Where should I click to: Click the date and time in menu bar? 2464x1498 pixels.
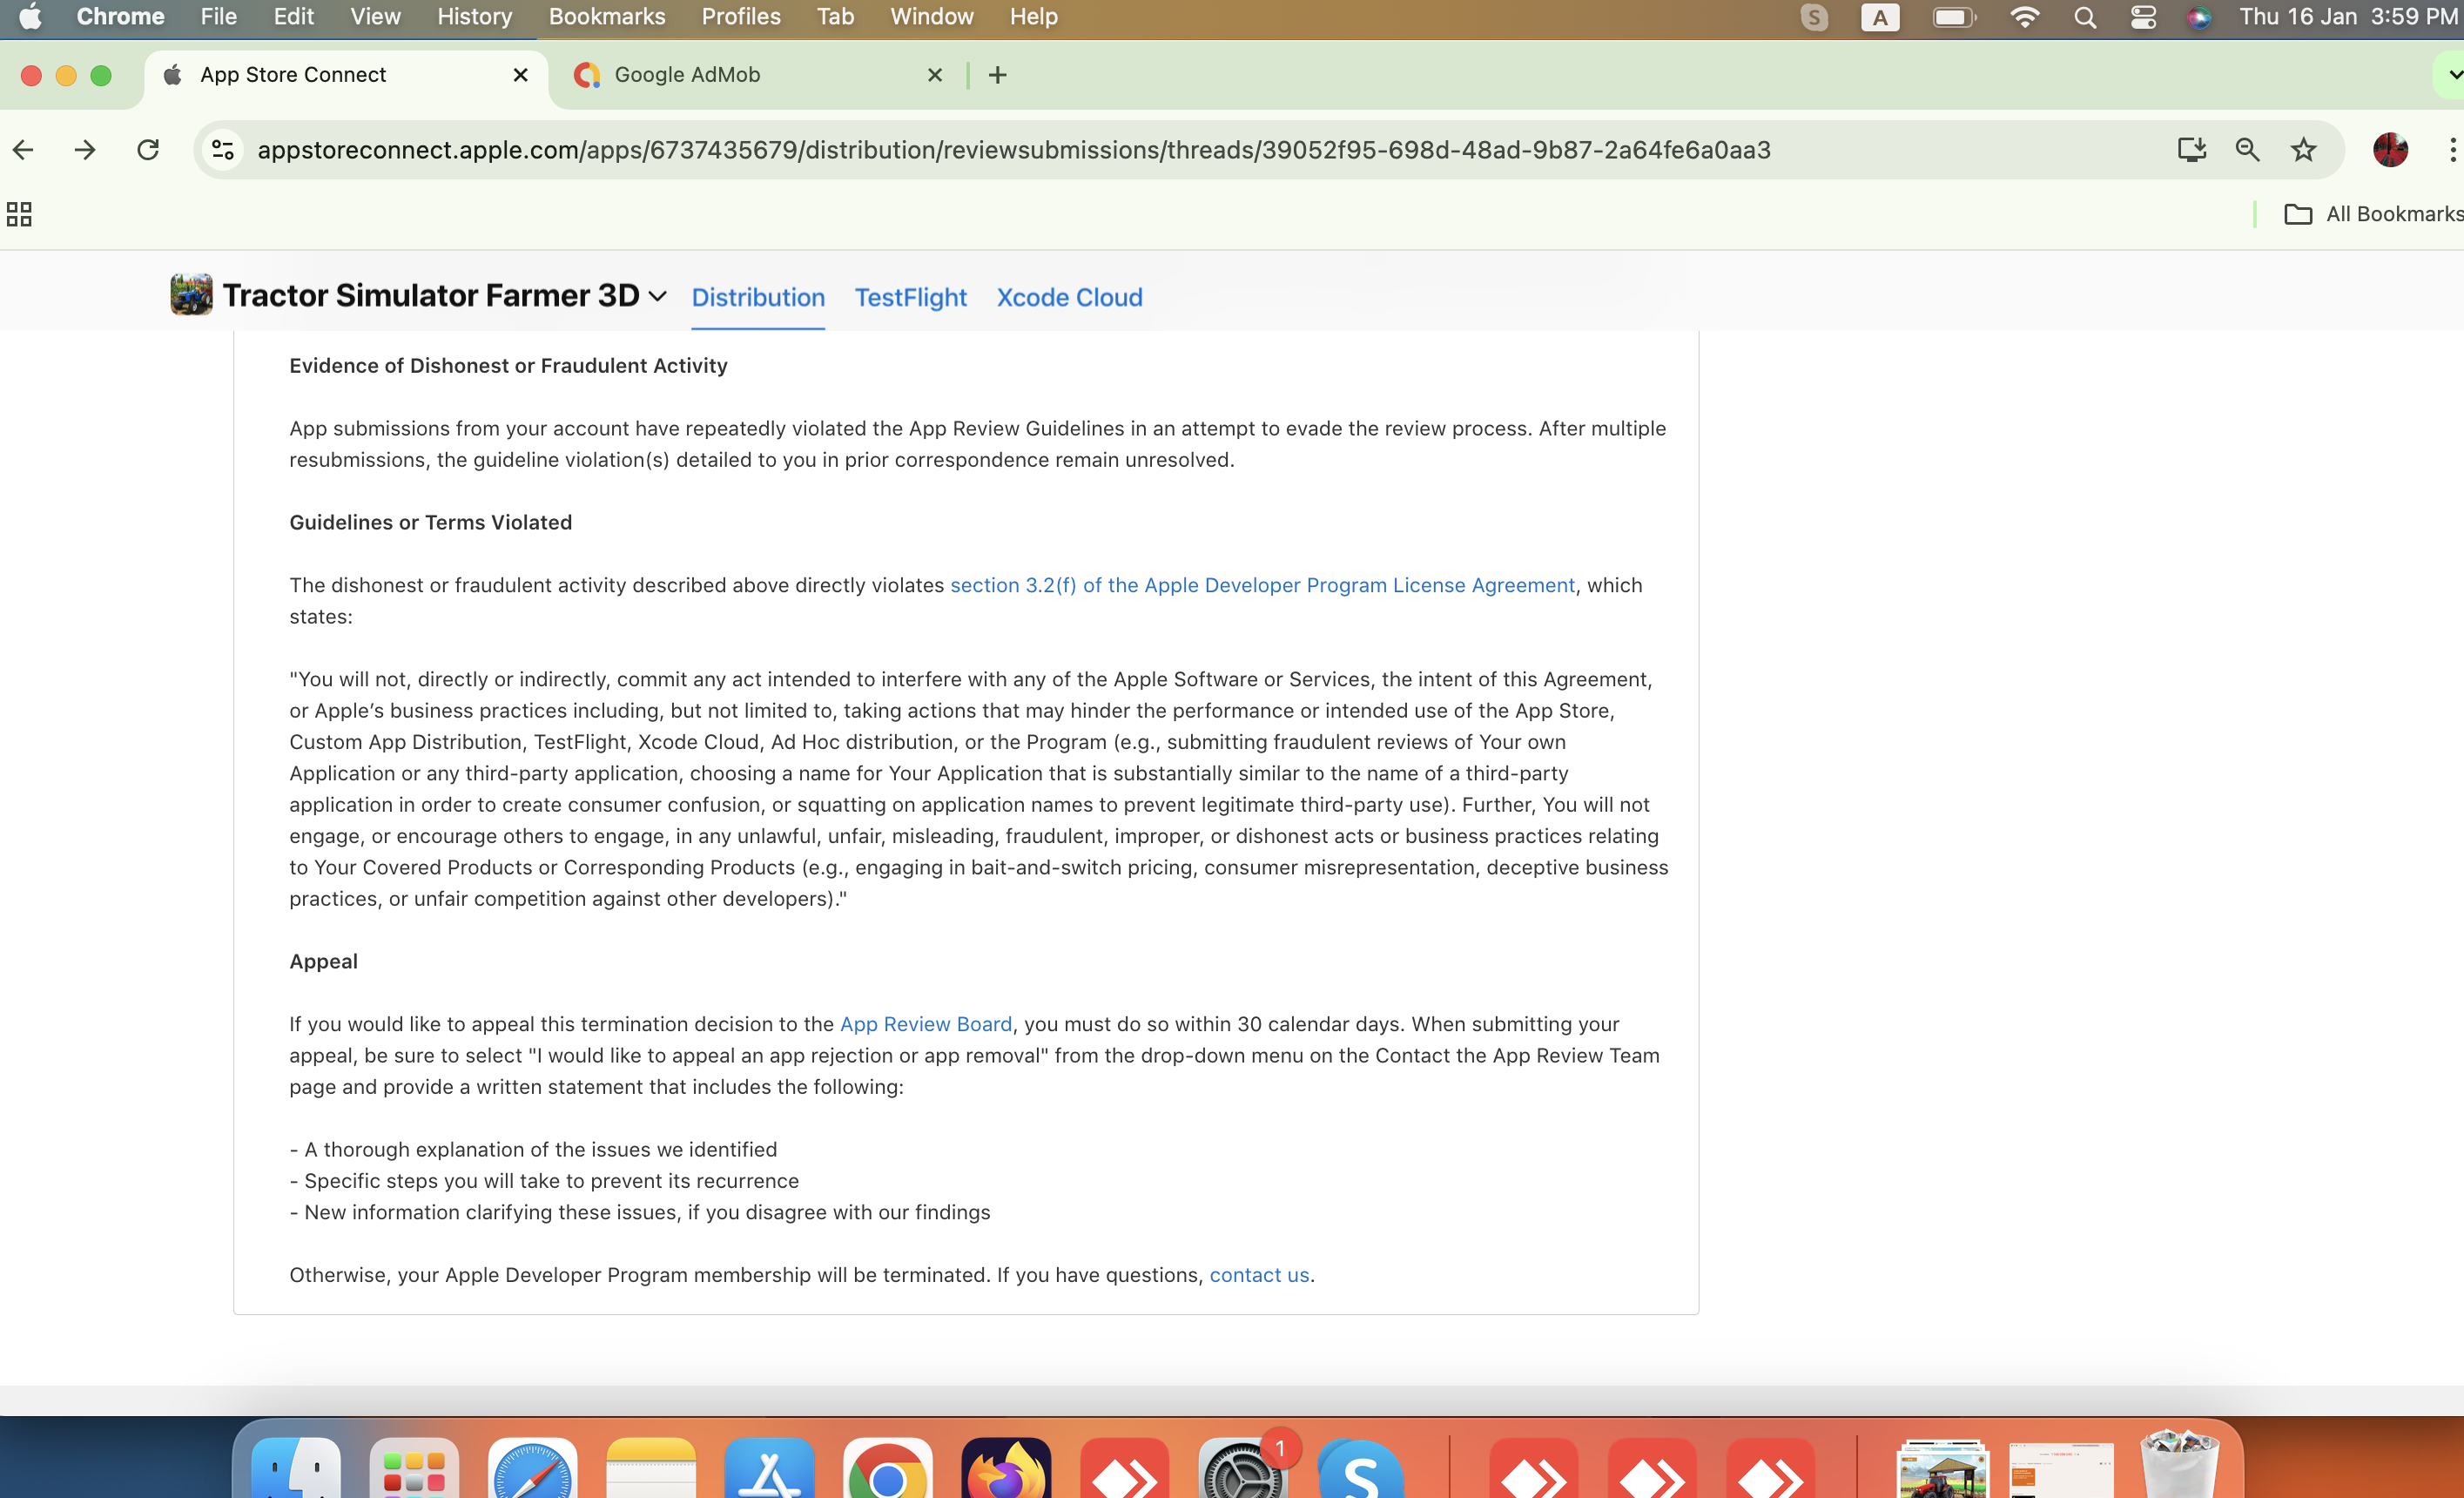(2349, 17)
